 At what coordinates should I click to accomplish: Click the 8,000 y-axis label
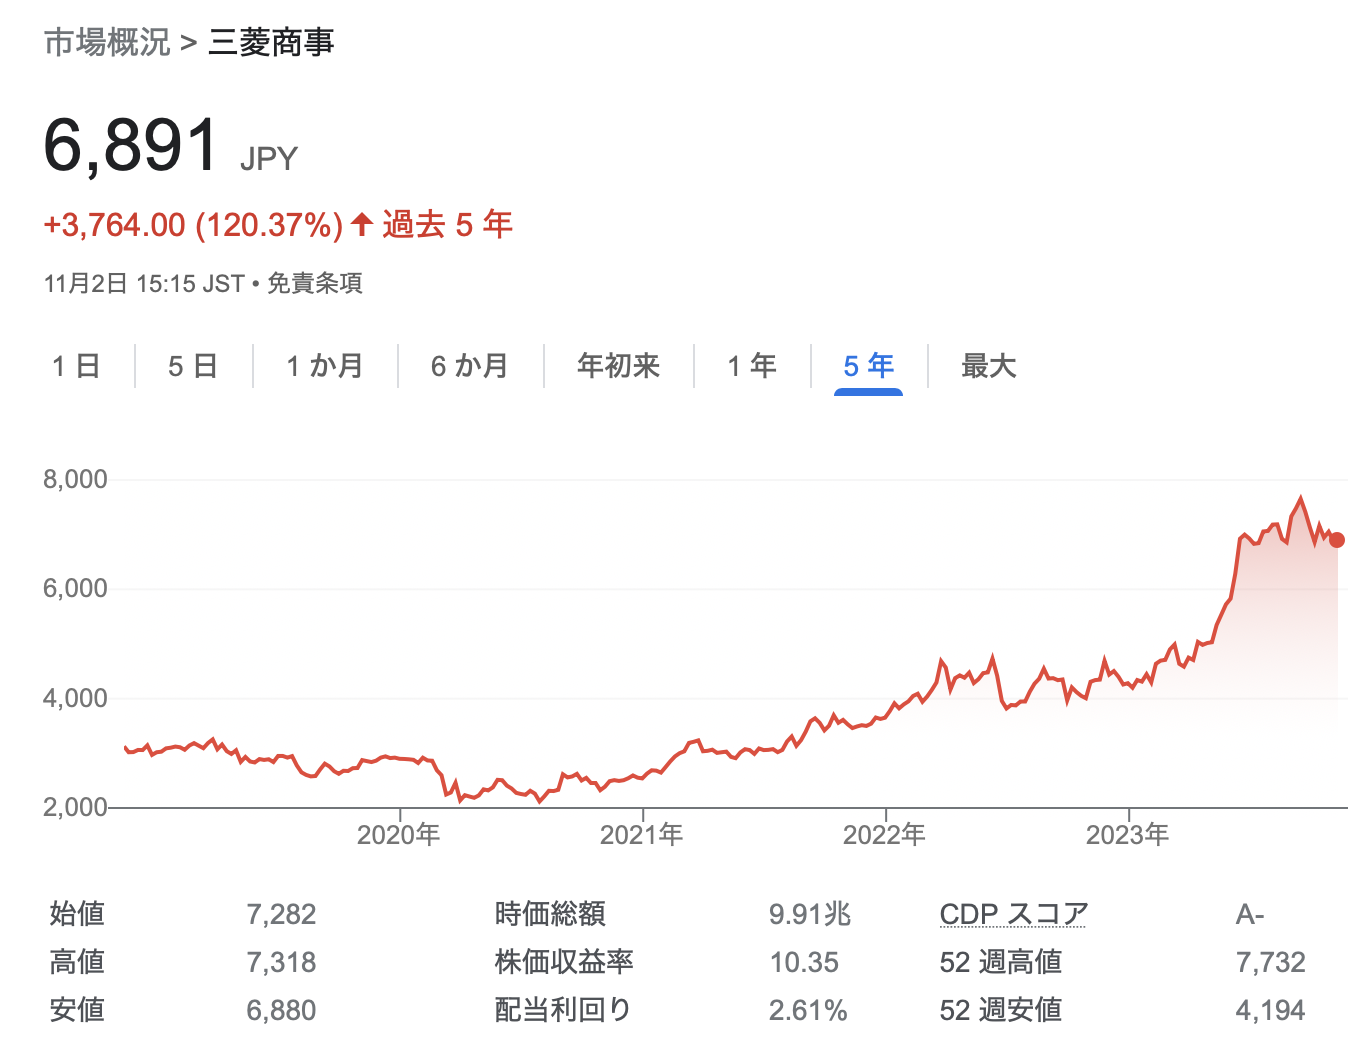[x=75, y=480]
